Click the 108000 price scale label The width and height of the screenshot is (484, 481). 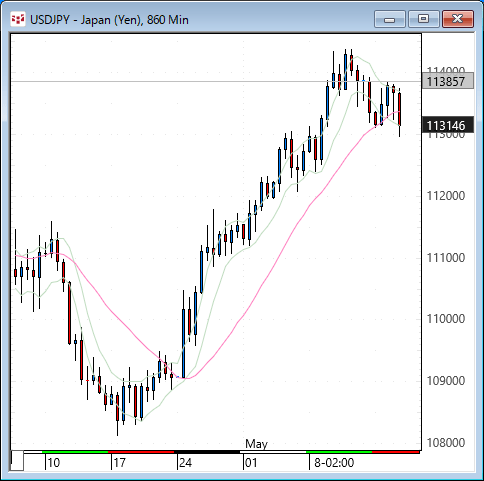(x=446, y=443)
